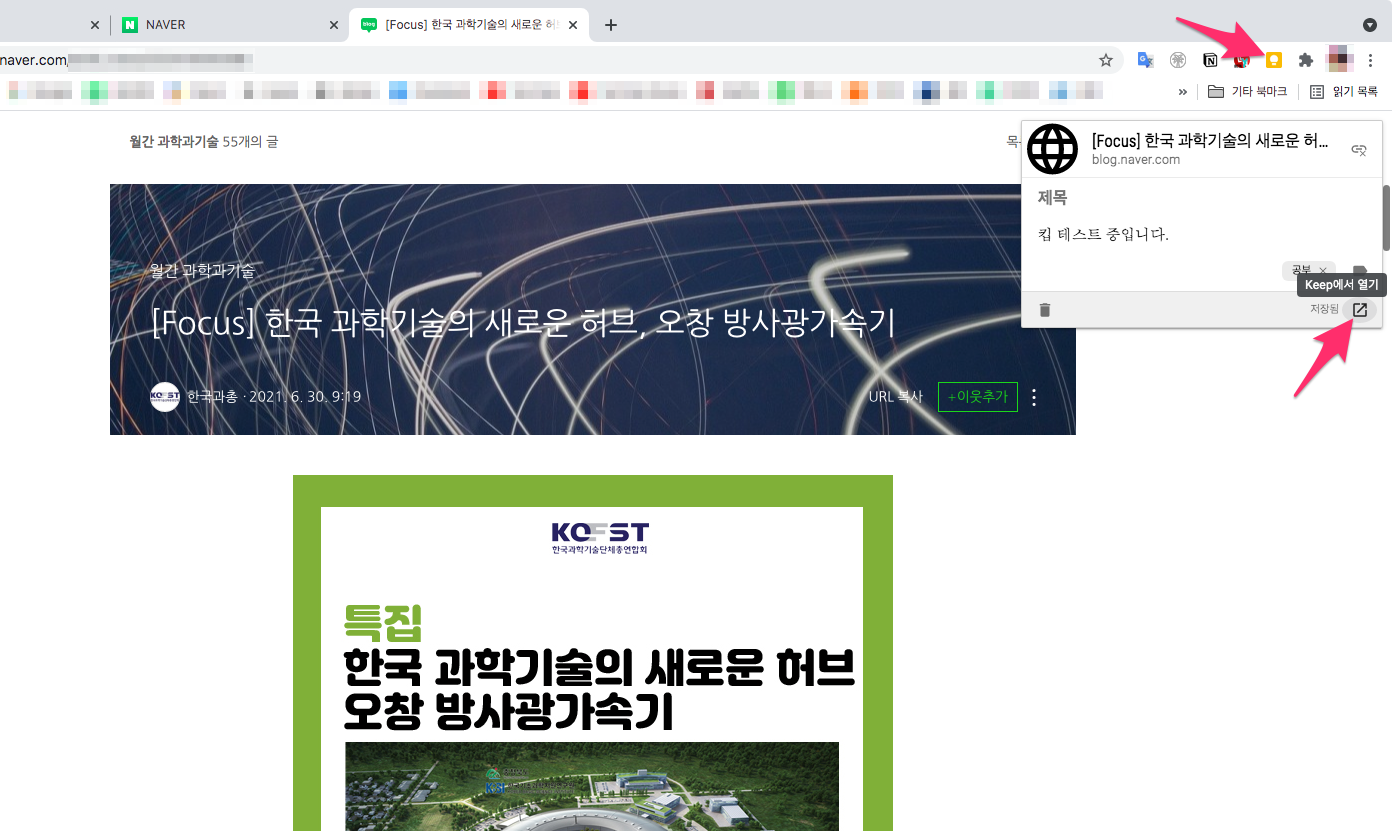Click the 한국과총 author name
Viewport: 1392px width, 831px height.
coord(212,397)
